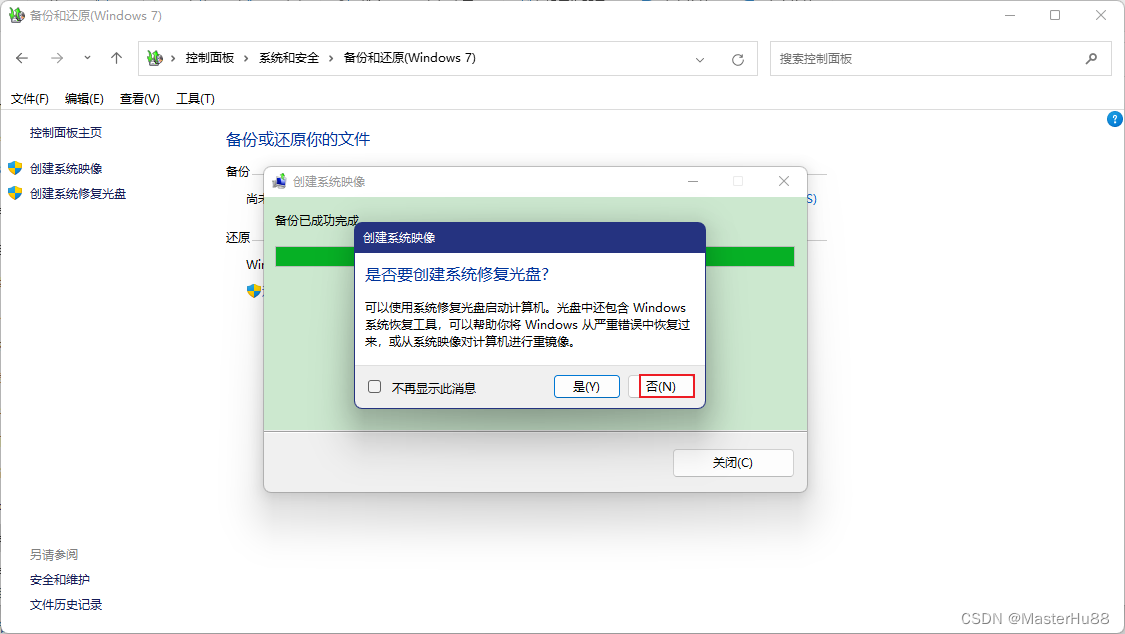Select 系统和安全 in the breadcrumb

pyautogui.click(x=288, y=58)
